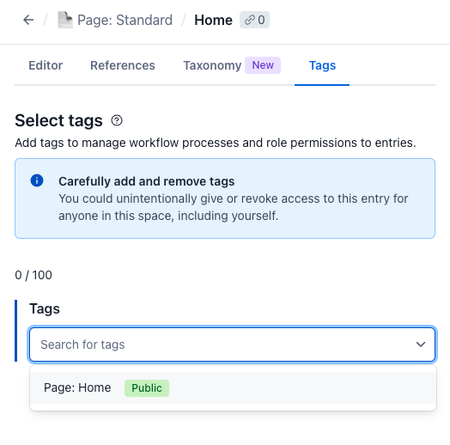The image size is (450, 445).
Task: Switch to the References tab
Action: click(123, 65)
